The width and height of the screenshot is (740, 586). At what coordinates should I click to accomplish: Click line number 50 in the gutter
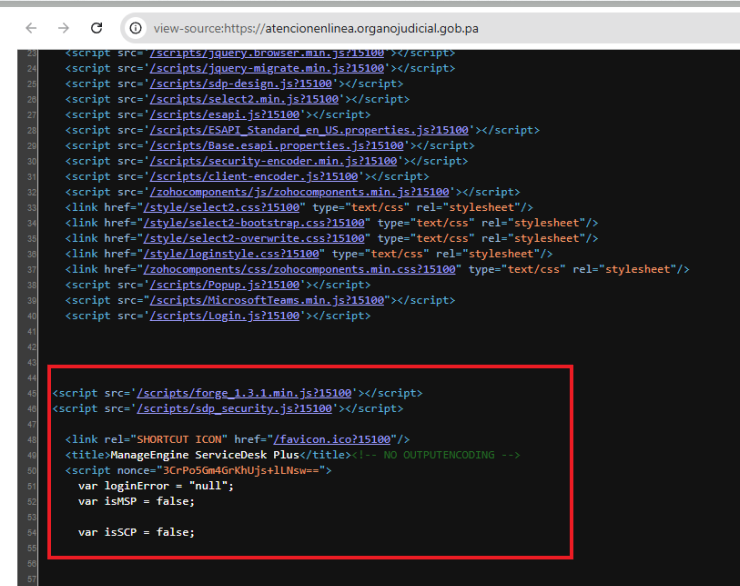pyautogui.click(x=32, y=471)
